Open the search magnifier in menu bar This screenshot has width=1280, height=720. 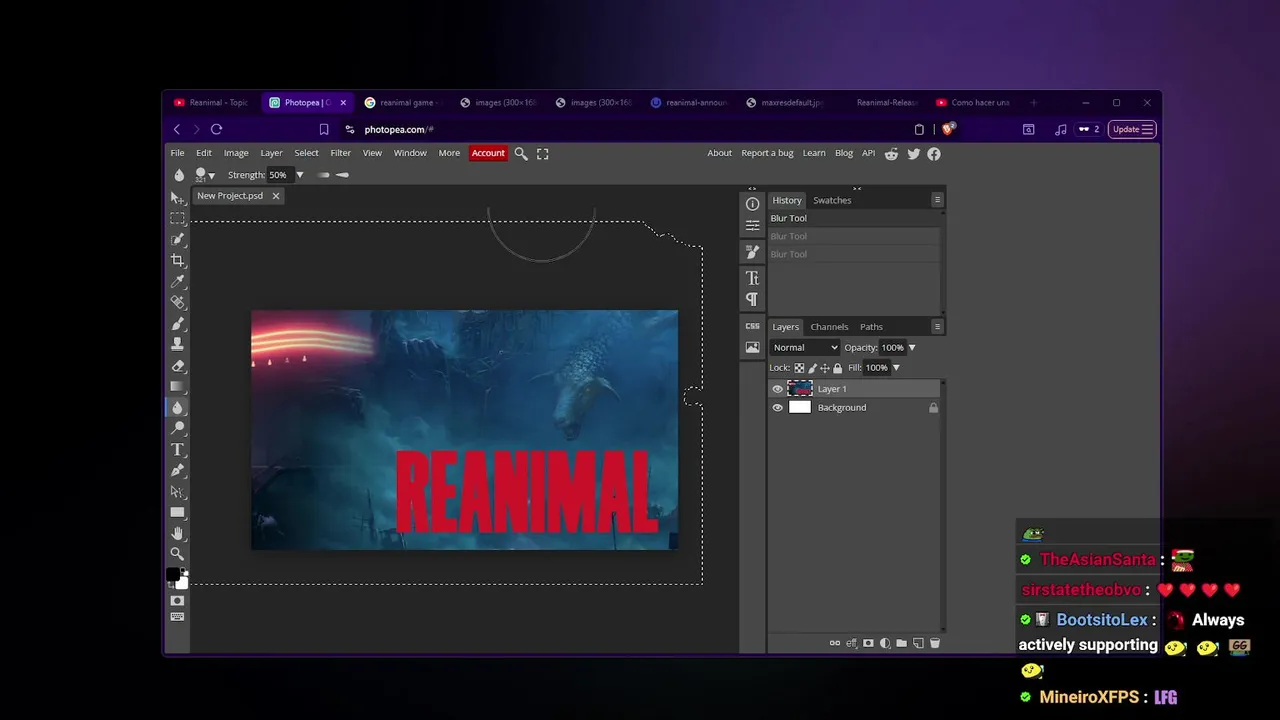(x=521, y=154)
